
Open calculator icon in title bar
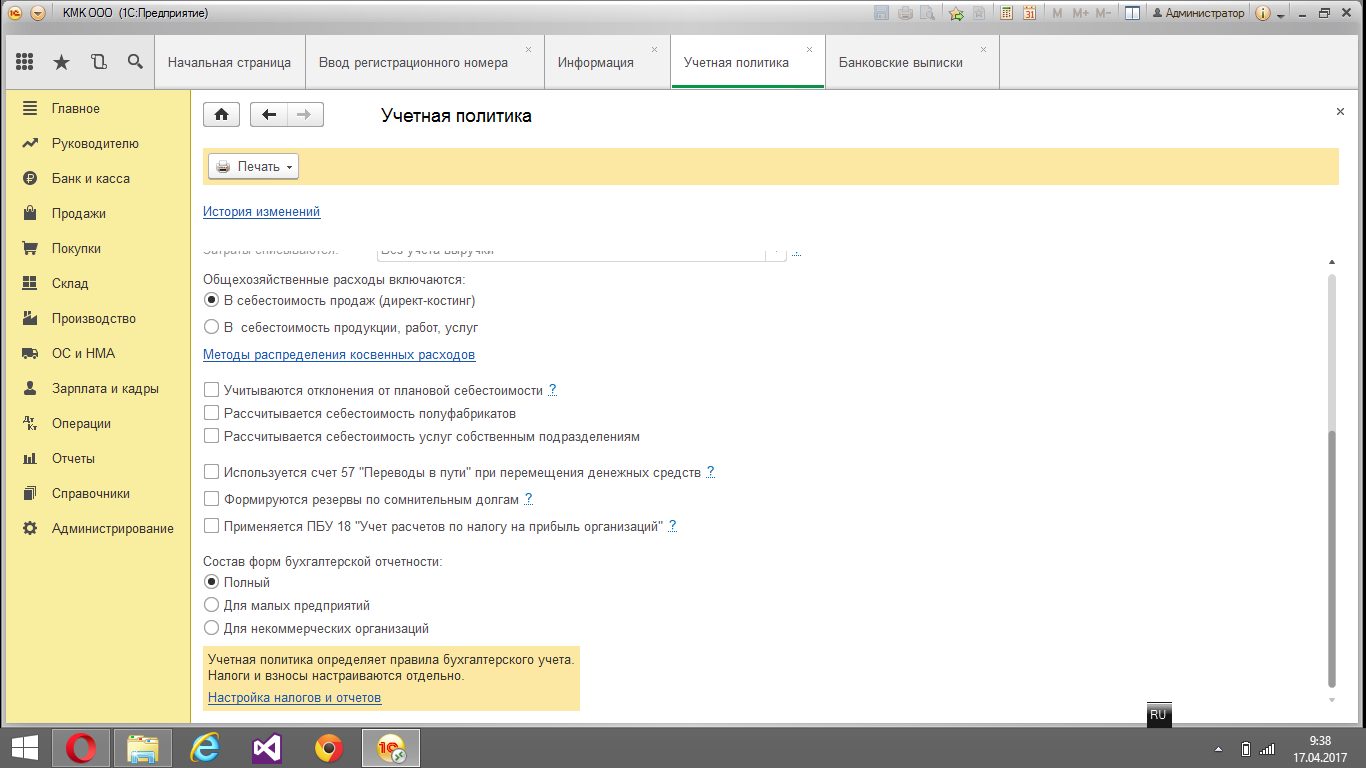(1005, 13)
